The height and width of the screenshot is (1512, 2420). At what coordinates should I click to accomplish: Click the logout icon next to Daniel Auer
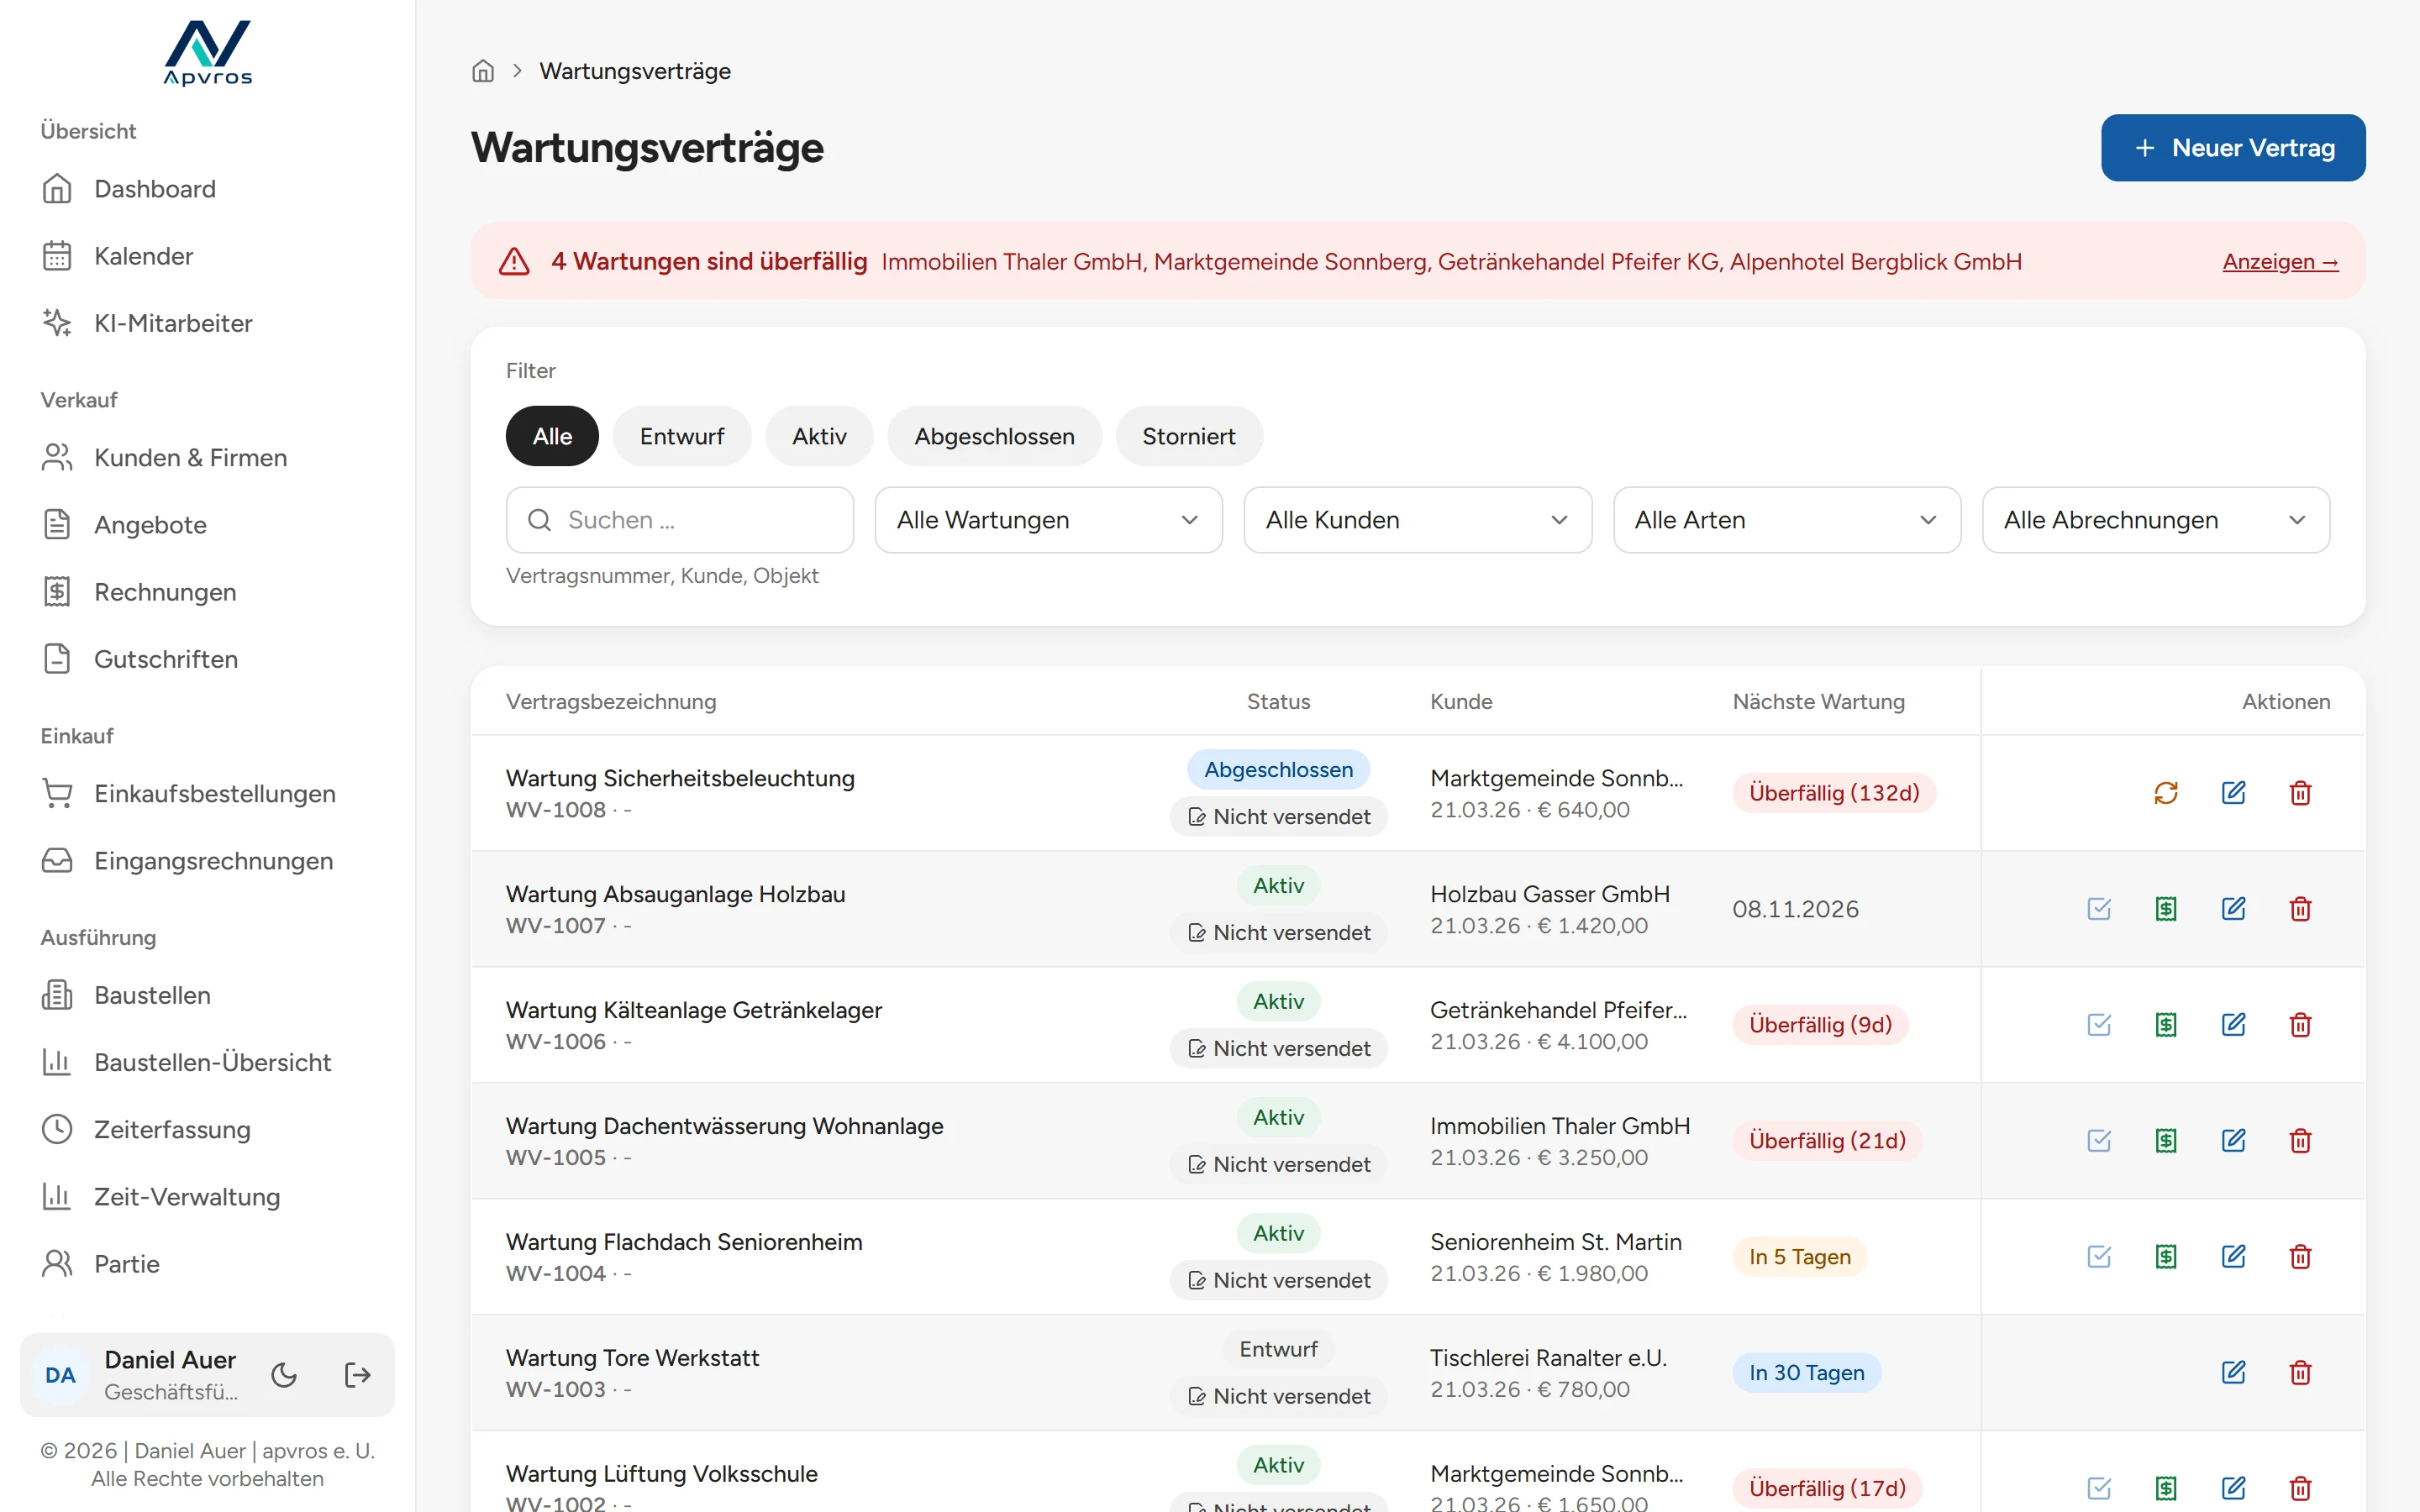[357, 1375]
